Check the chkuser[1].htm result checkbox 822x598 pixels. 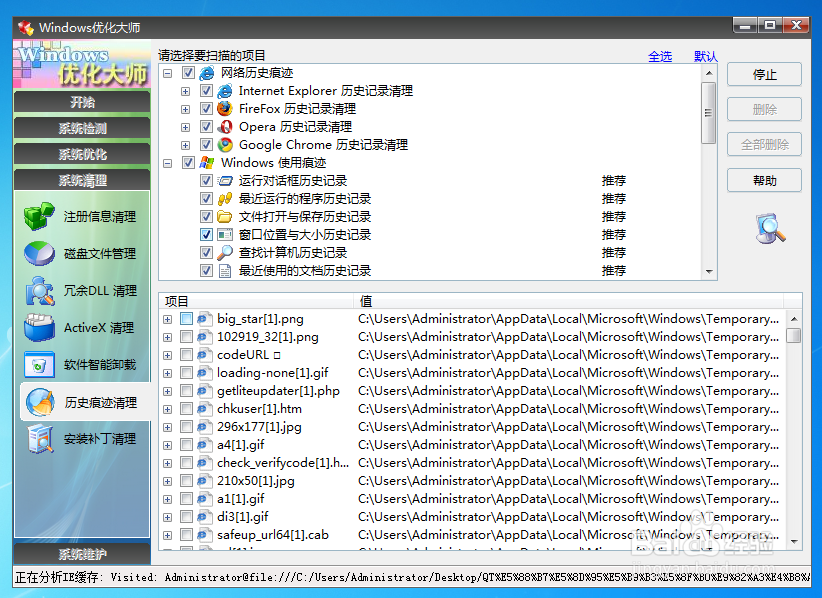click(x=186, y=409)
